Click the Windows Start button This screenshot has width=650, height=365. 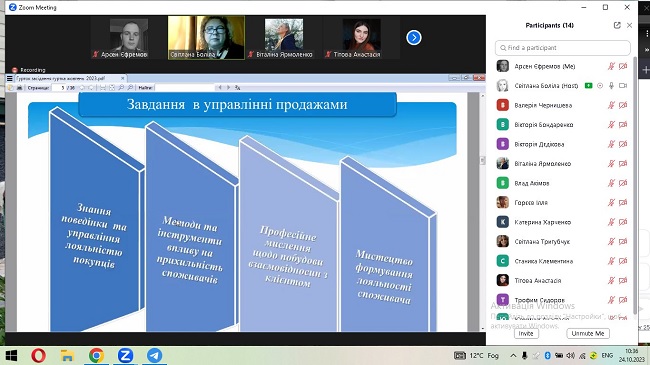pos(11,355)
